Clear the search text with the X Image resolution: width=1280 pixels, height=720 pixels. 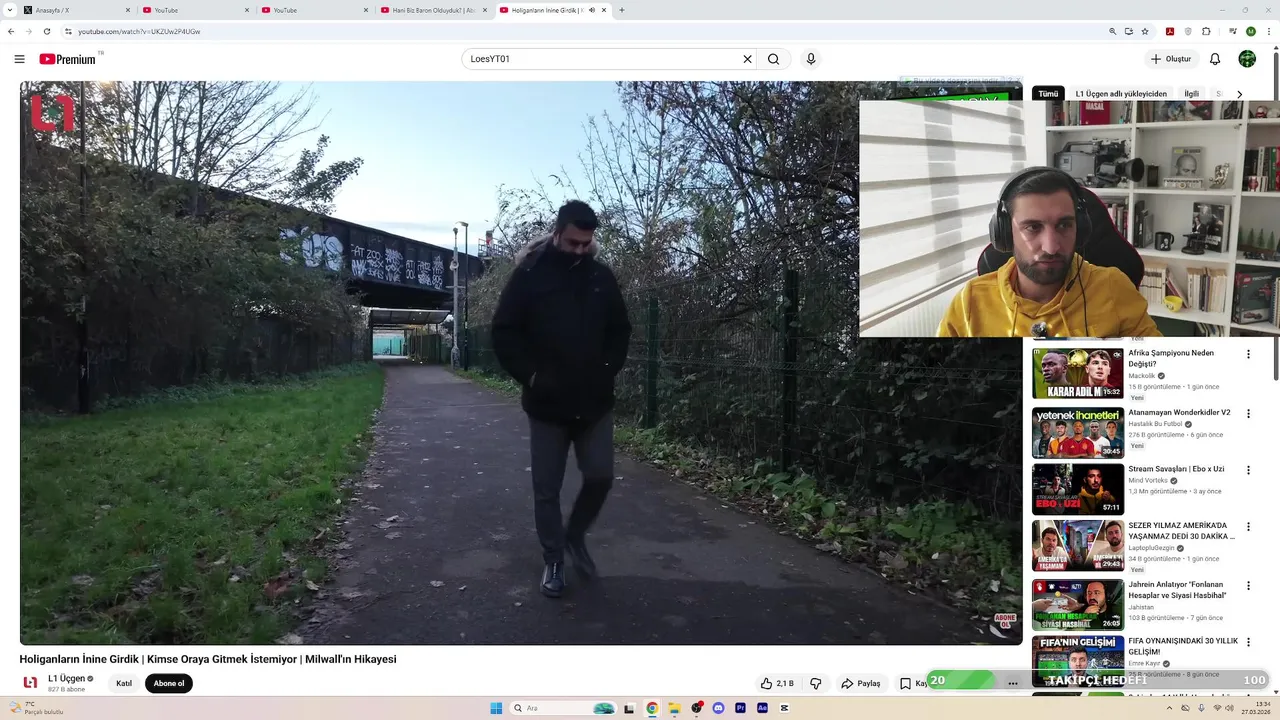pyautogui.click(x=747, y=59)
